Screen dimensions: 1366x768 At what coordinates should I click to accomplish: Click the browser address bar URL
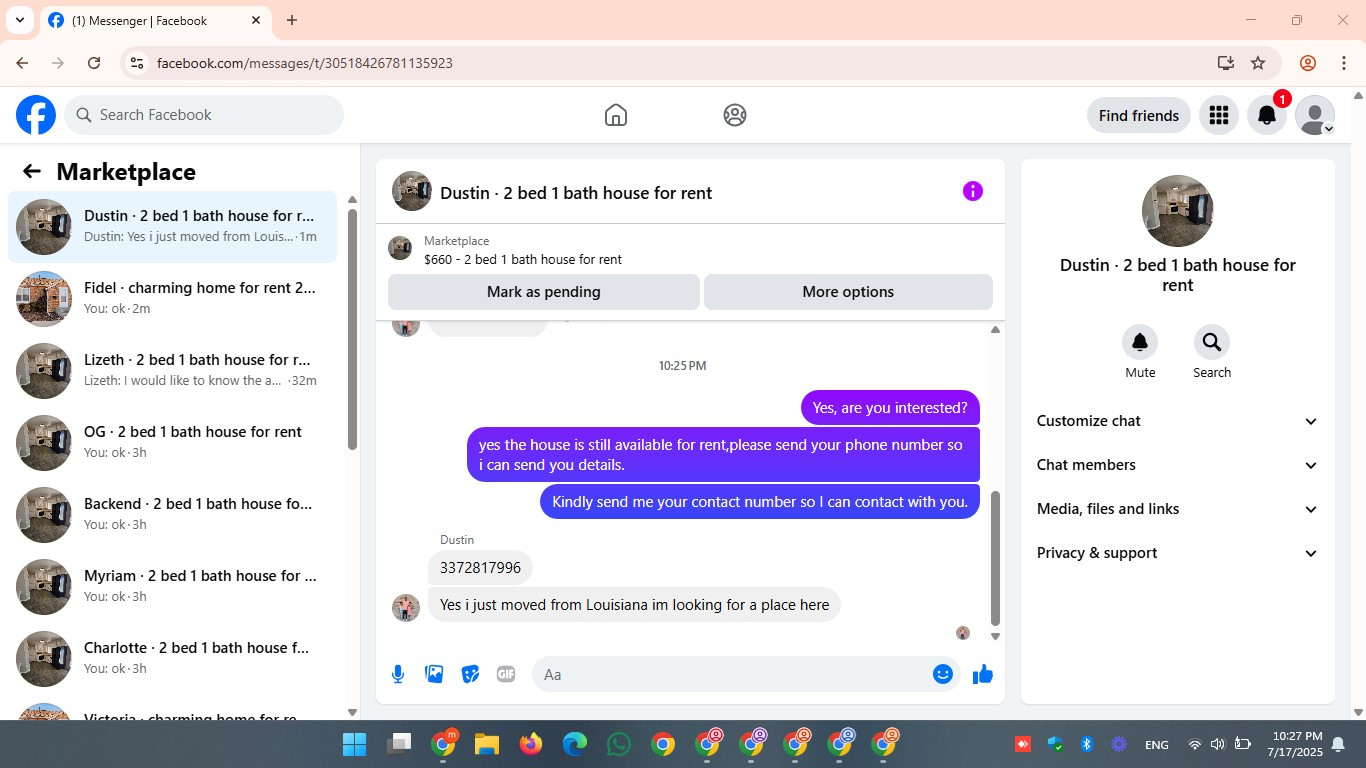(305, 63)
